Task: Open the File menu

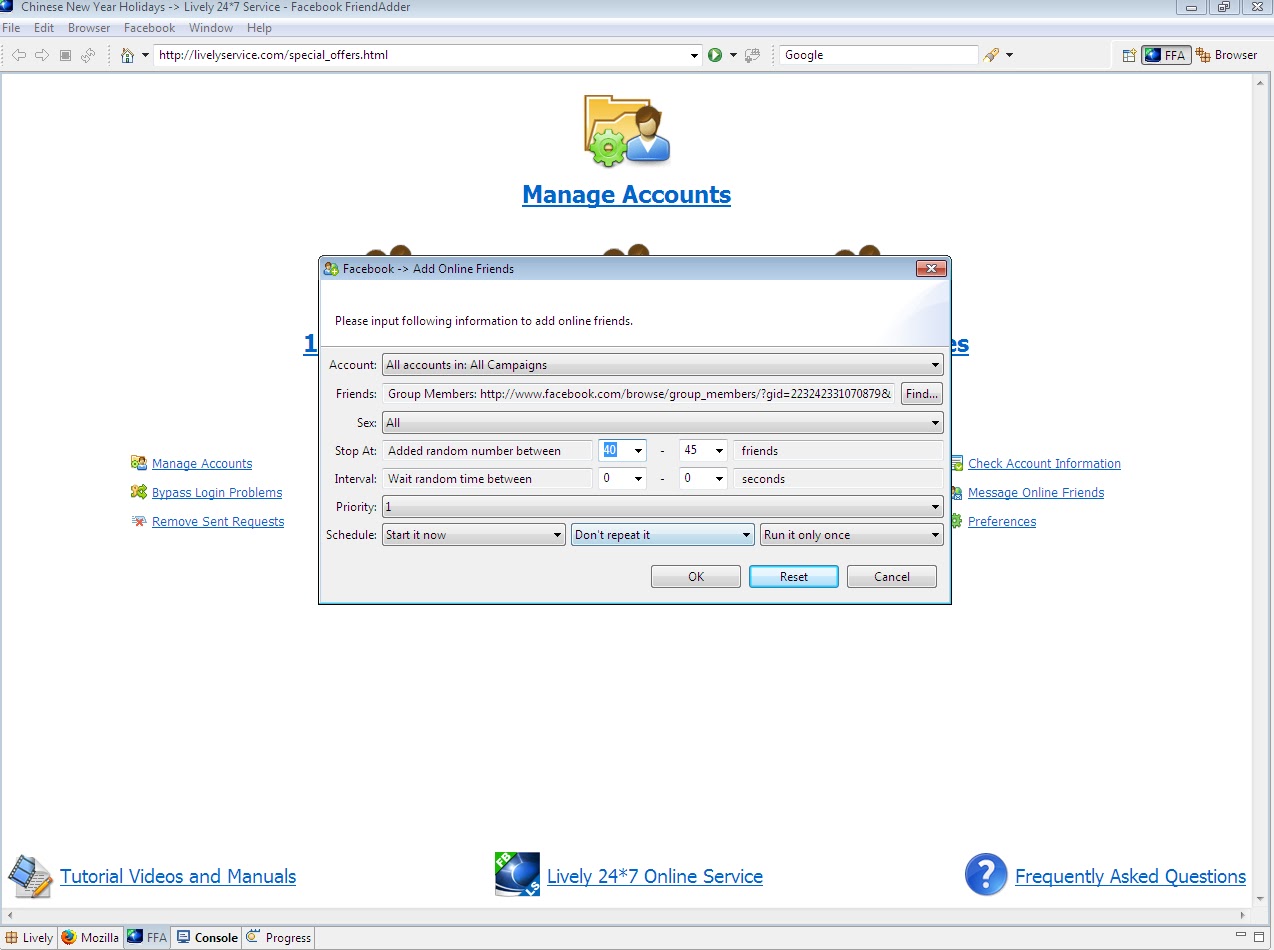Action: pos(11,28)
